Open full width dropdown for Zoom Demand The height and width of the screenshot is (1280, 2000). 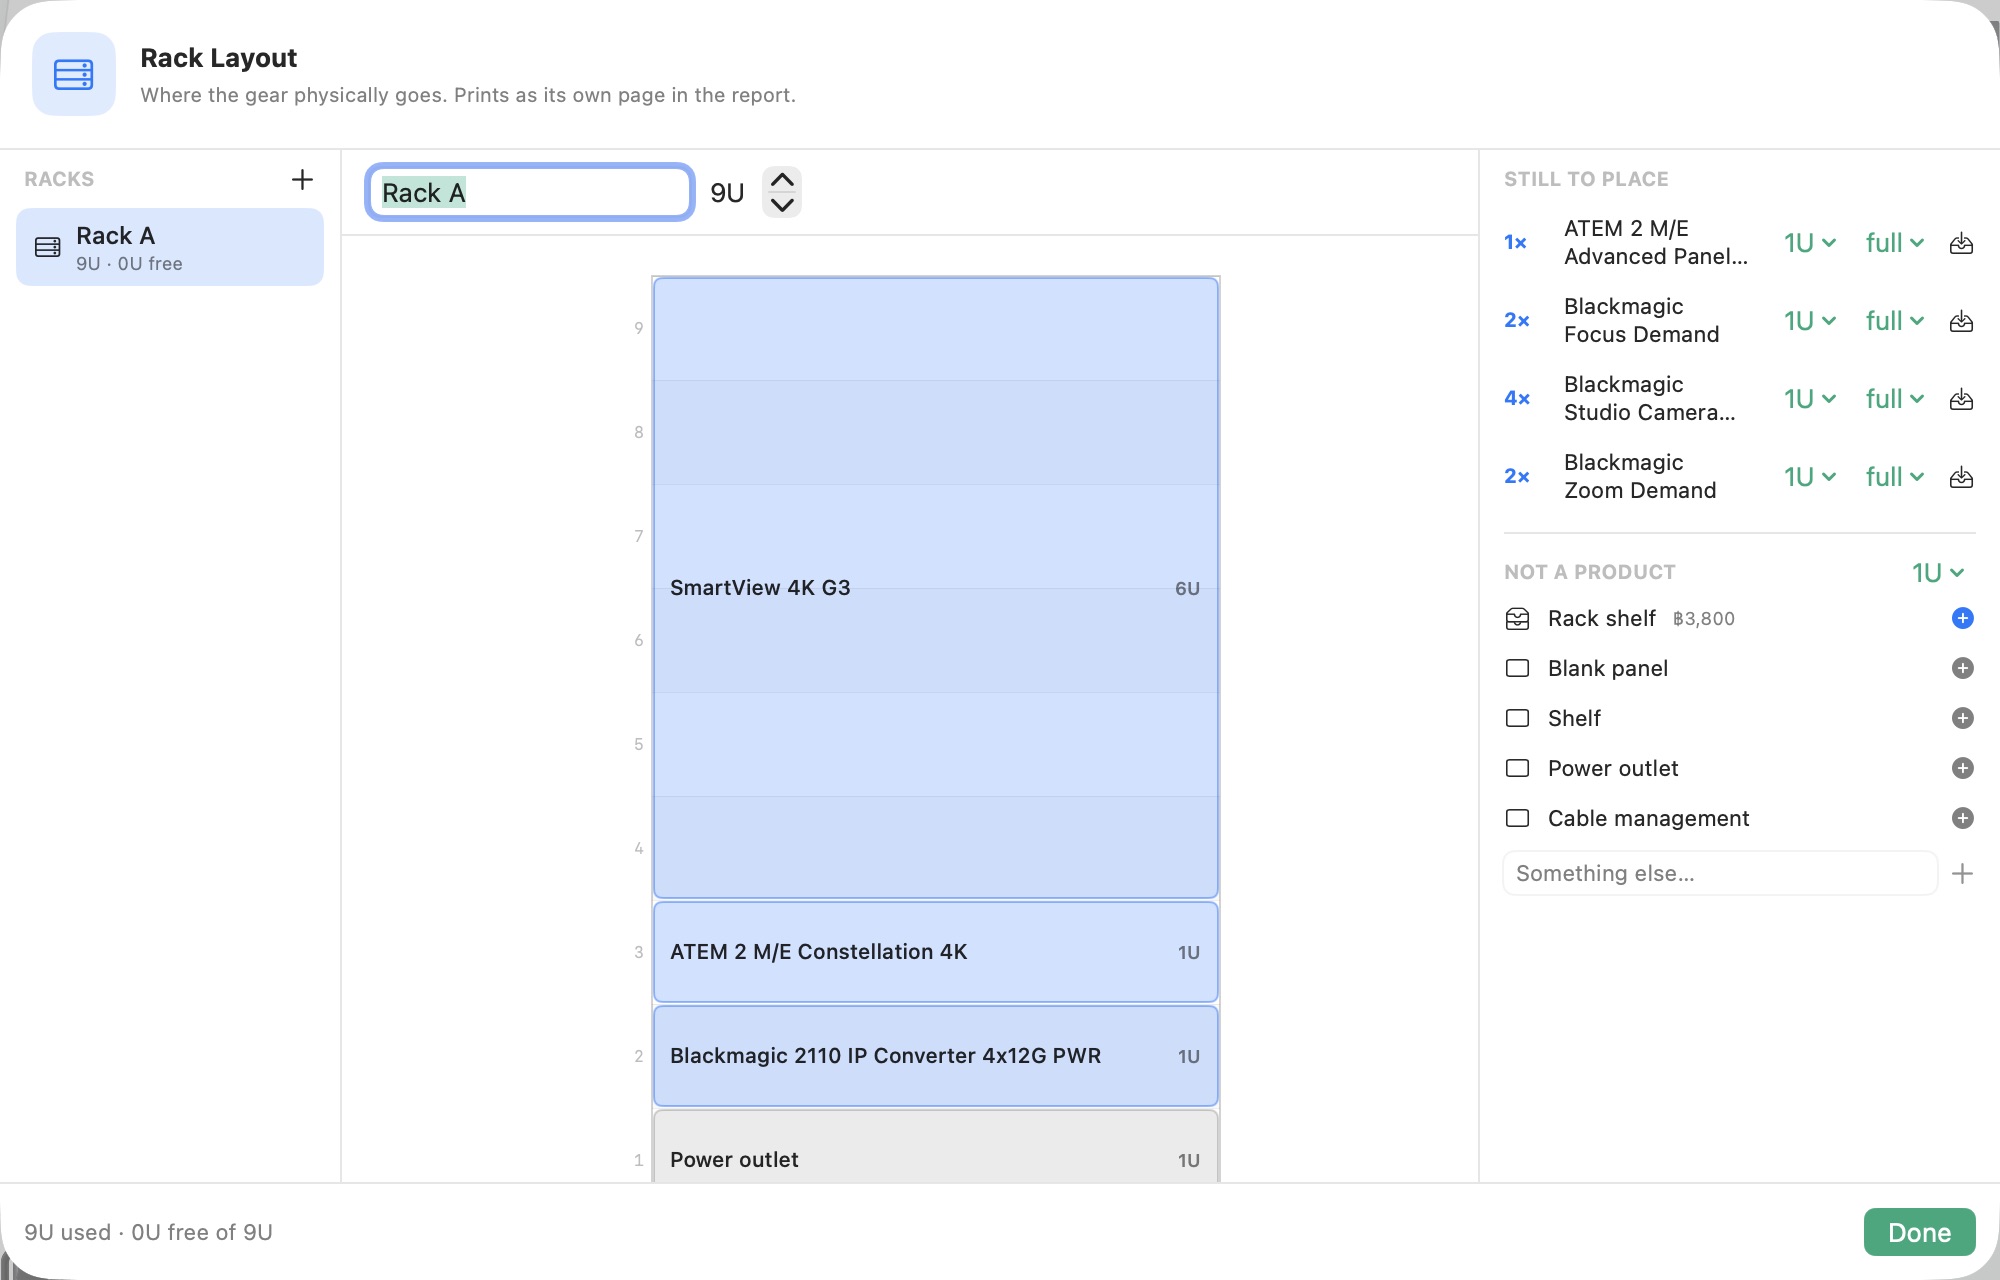(1894, 477)
